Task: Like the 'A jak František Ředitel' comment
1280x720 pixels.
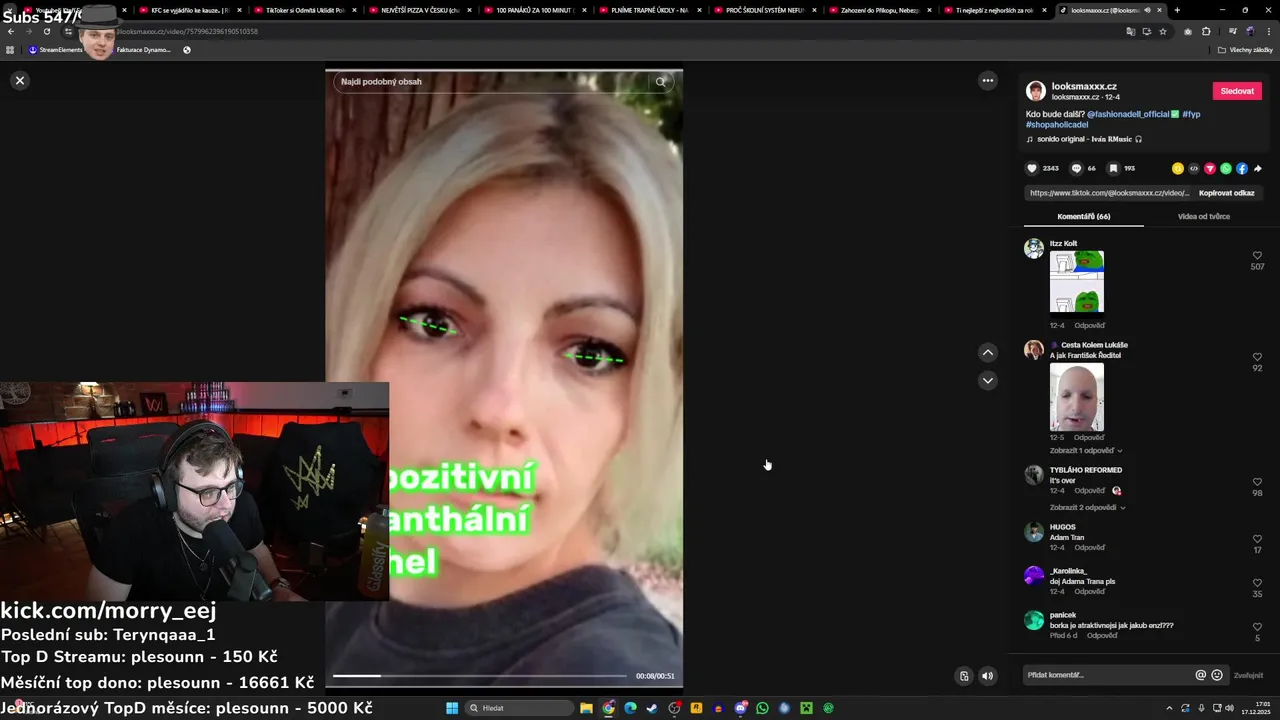Action: 1257,357
